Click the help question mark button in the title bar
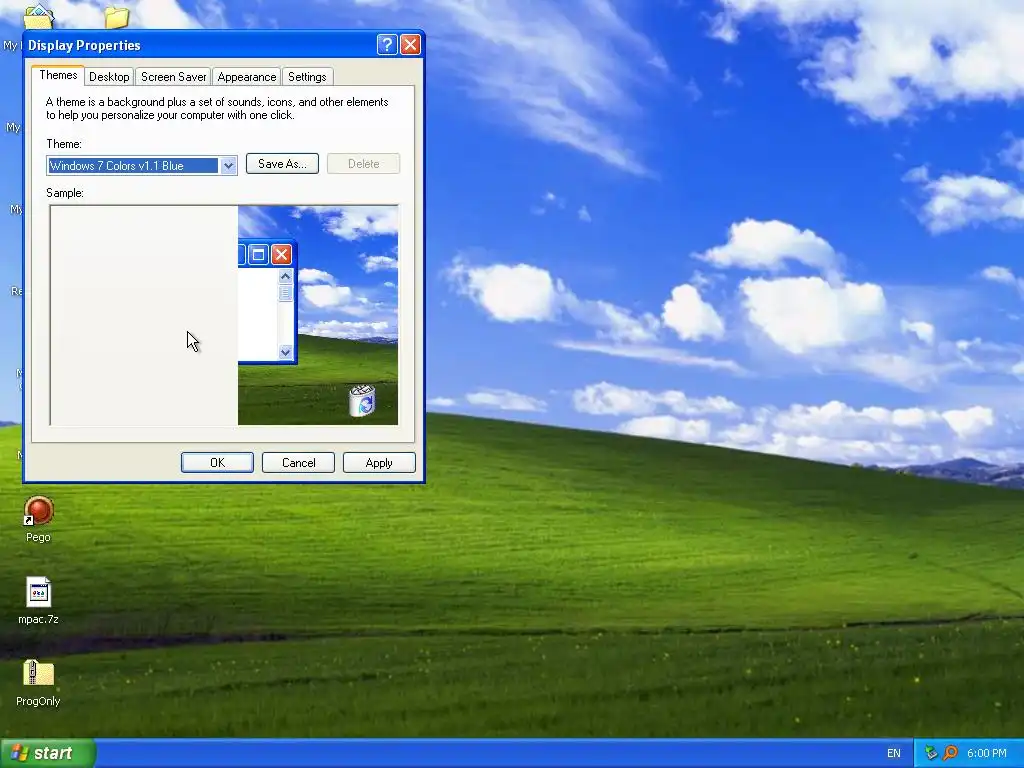Image resolution: width=1024 pixels, height=768 pixels. click(x=387, y=44)
